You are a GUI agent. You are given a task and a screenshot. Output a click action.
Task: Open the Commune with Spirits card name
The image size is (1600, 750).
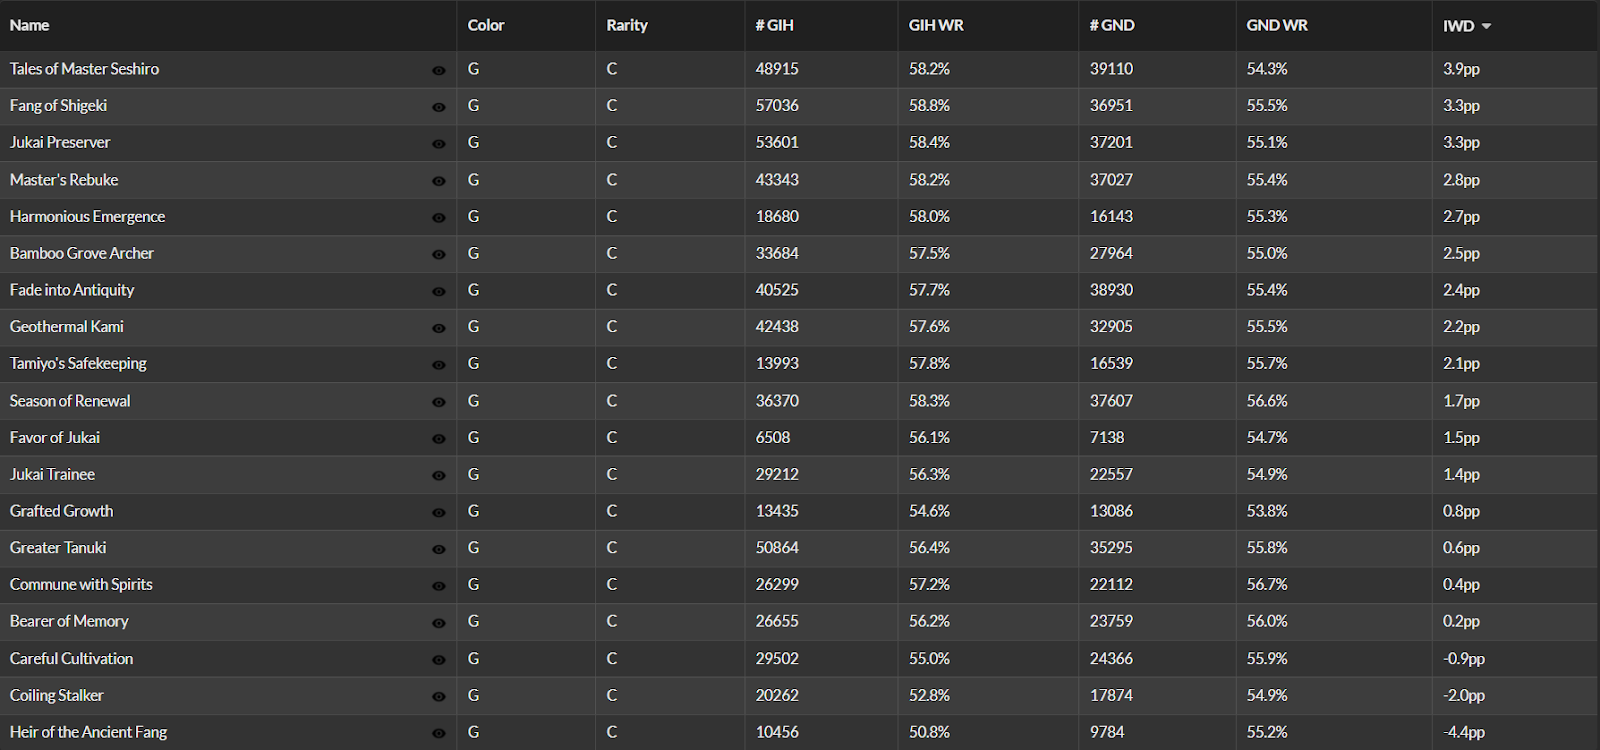coord(81,585)
